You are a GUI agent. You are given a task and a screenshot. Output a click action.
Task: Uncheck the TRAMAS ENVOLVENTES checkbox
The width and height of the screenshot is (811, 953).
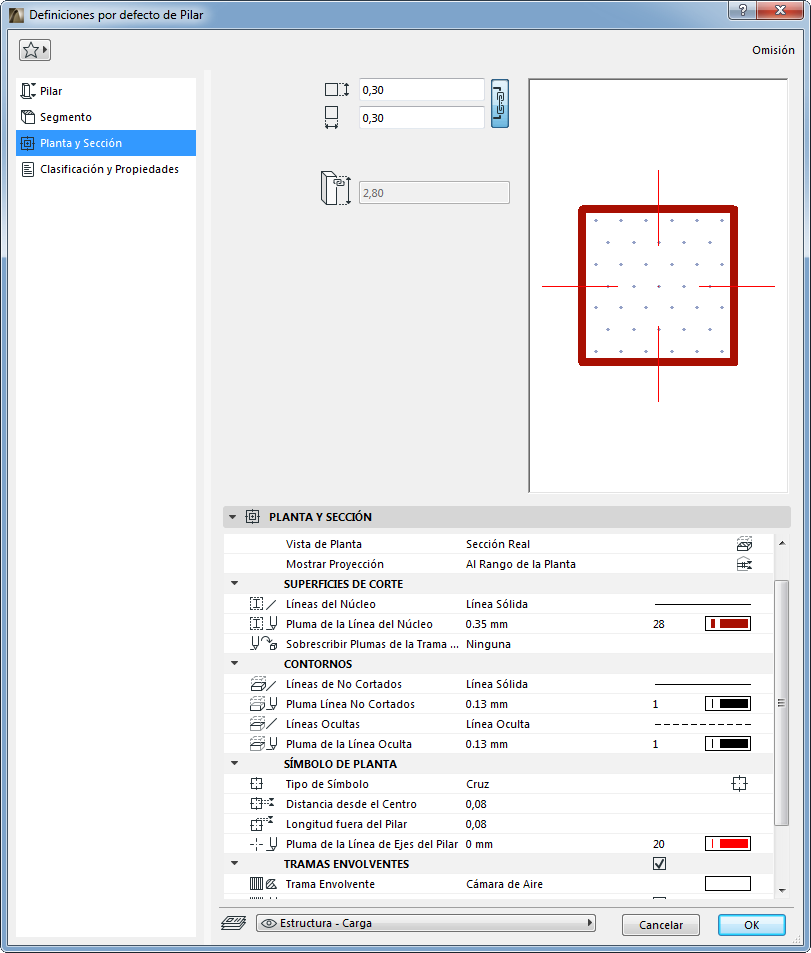coord(659,864)
